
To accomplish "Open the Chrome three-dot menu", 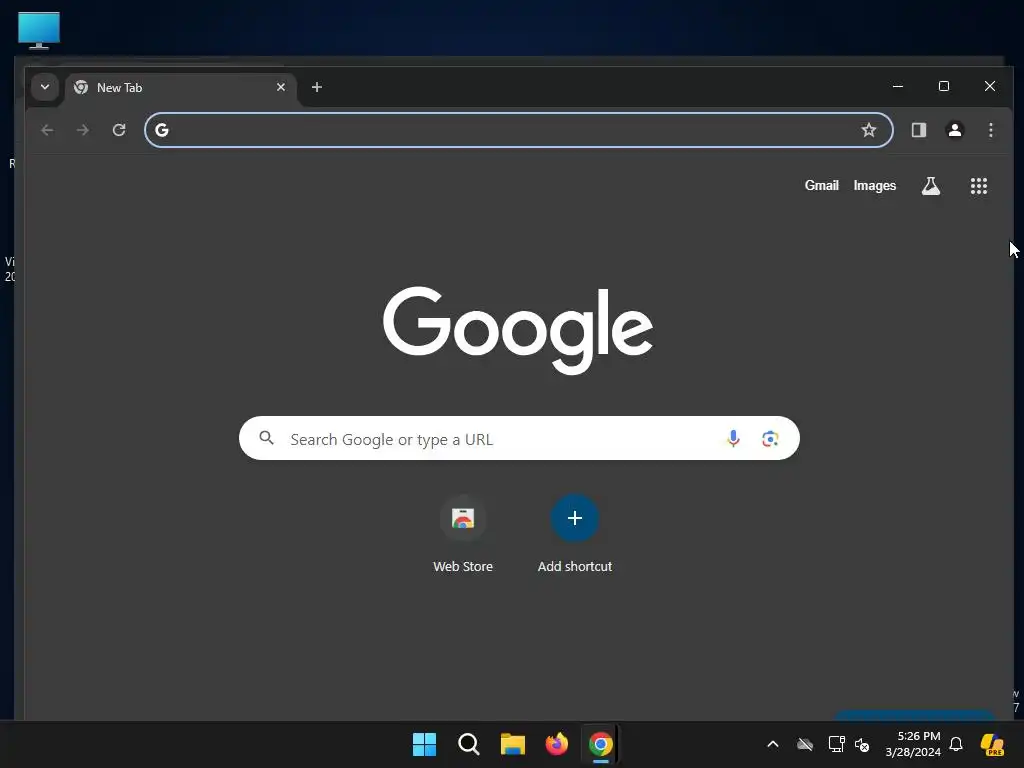I will pyautogui.click(x=991, y=130).
